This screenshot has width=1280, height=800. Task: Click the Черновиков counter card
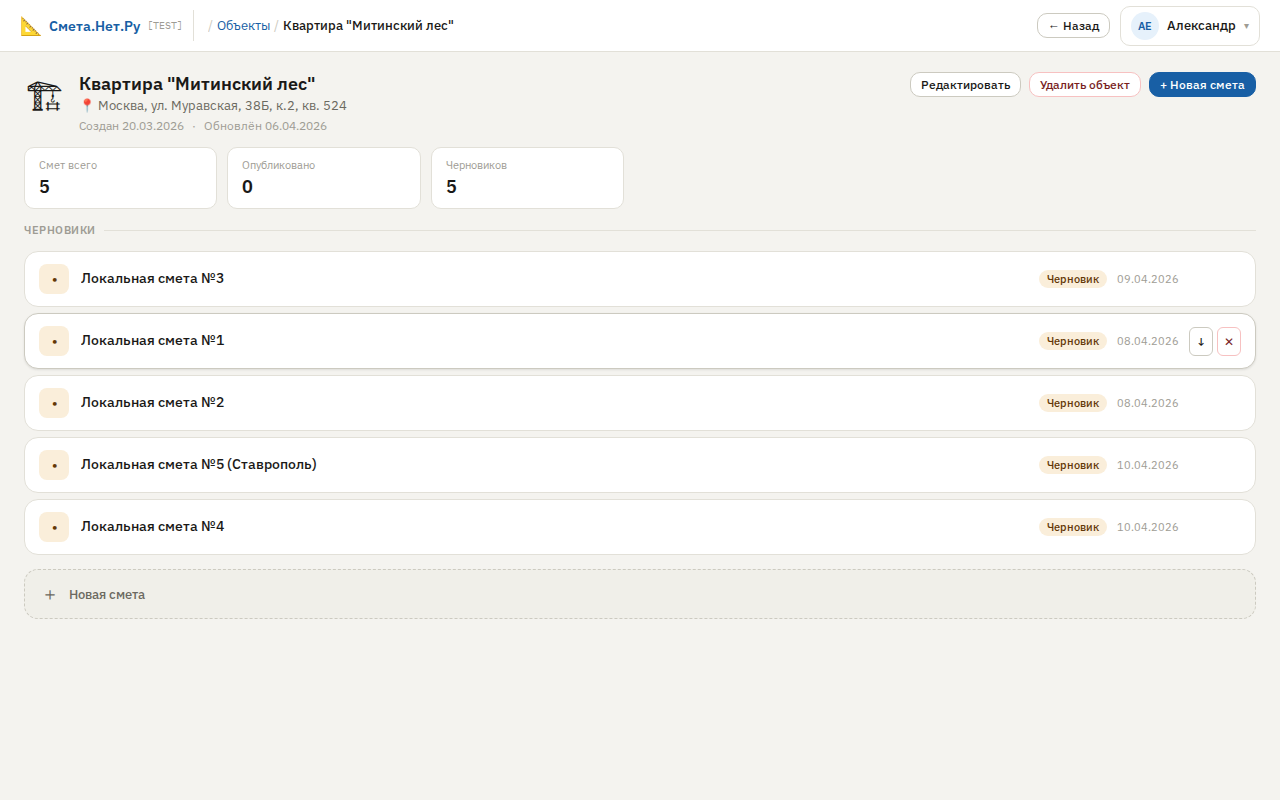coord(527,178)
